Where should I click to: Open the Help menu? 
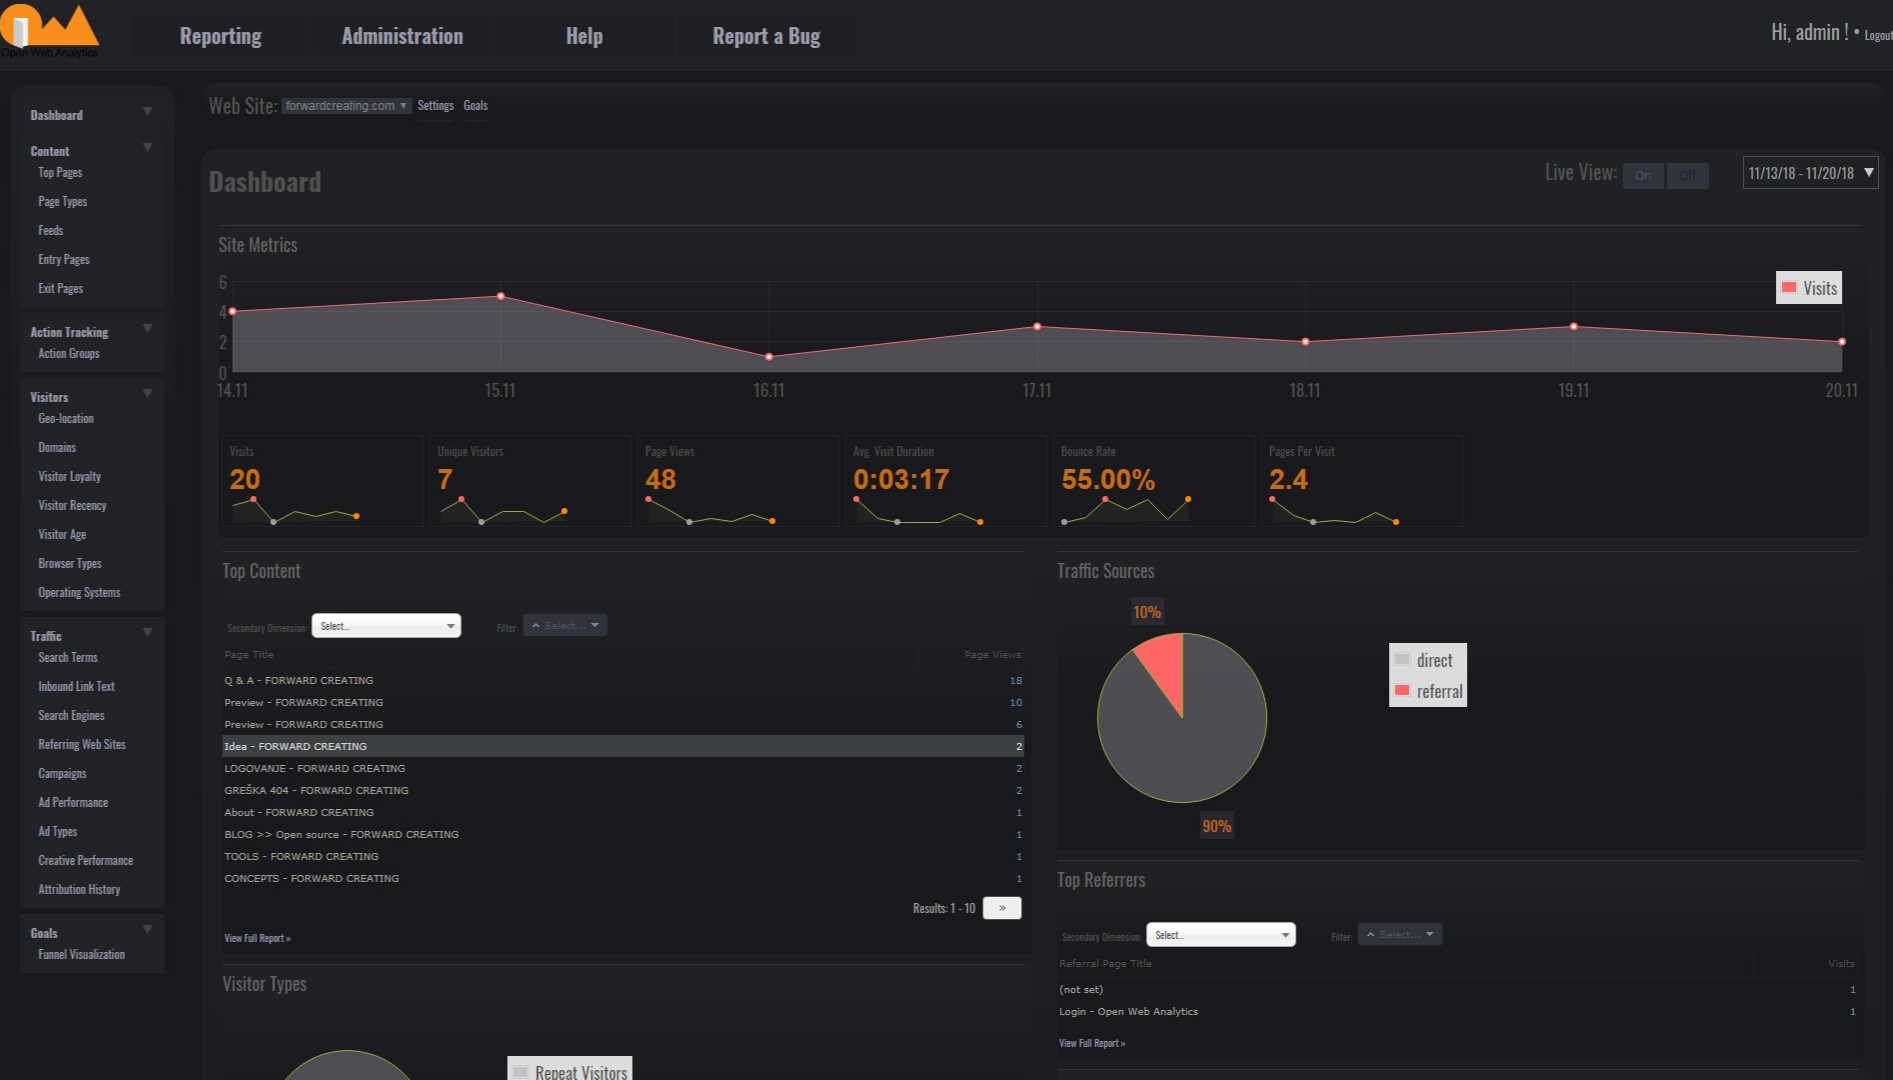tap(584, 36)
